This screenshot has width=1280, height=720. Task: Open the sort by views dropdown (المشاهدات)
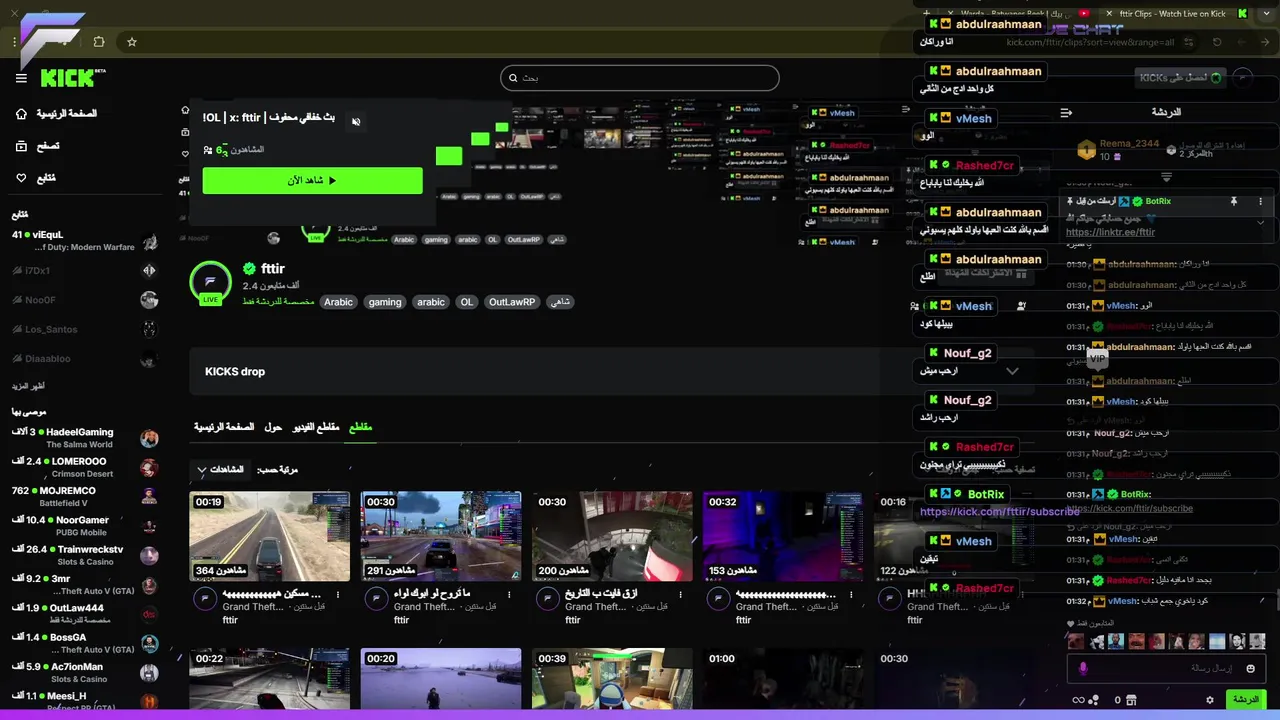pos(220,469)
